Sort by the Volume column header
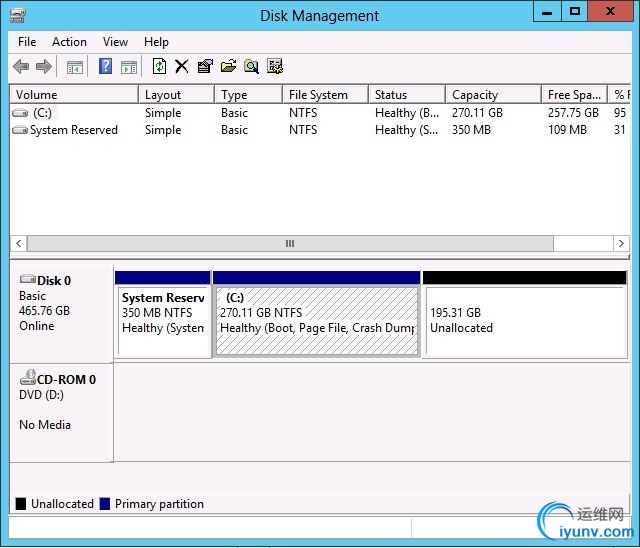This screenshot has width=640, height=548. click(74, 95)
